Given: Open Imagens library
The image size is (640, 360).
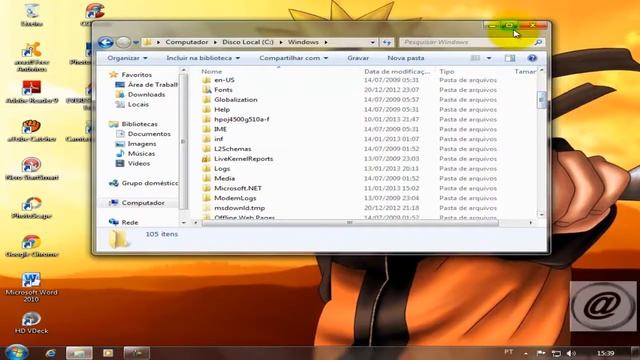Looking at the screenshot, I should point(136,144).
